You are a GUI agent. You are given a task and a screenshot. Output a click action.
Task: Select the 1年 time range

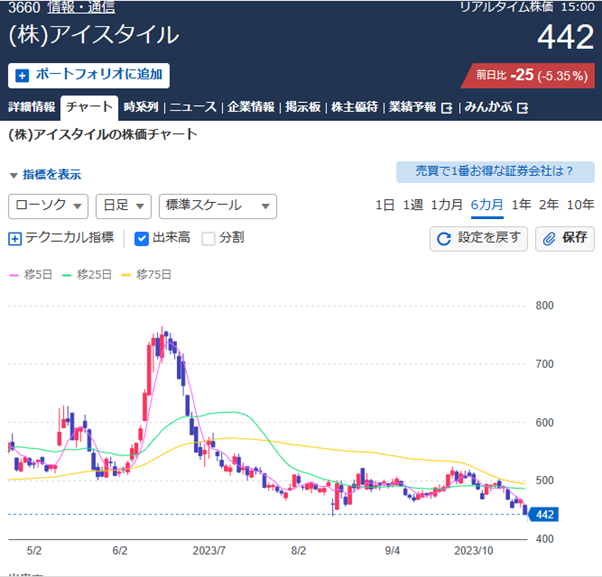pyautogui.click(x=521, y=205)
